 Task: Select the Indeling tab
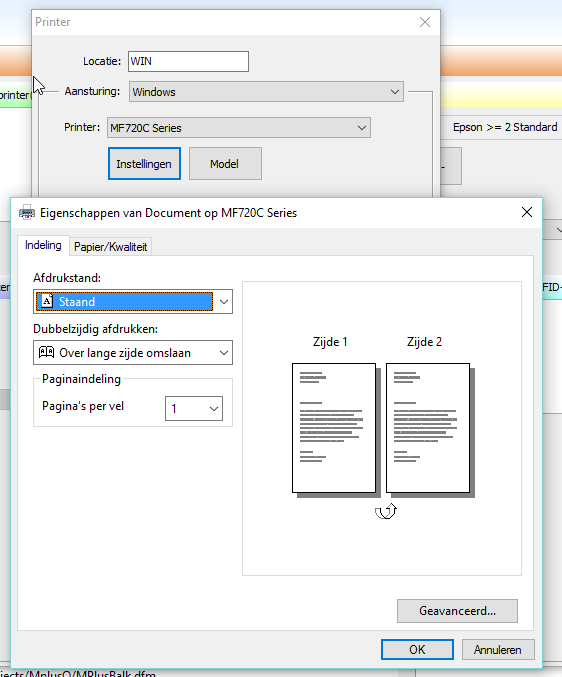(x=43, y=245)
